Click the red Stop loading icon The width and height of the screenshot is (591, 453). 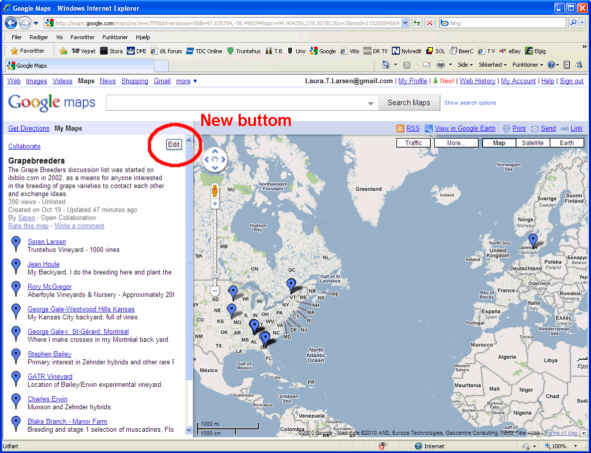pyautogui.click(x=429, y=23)
